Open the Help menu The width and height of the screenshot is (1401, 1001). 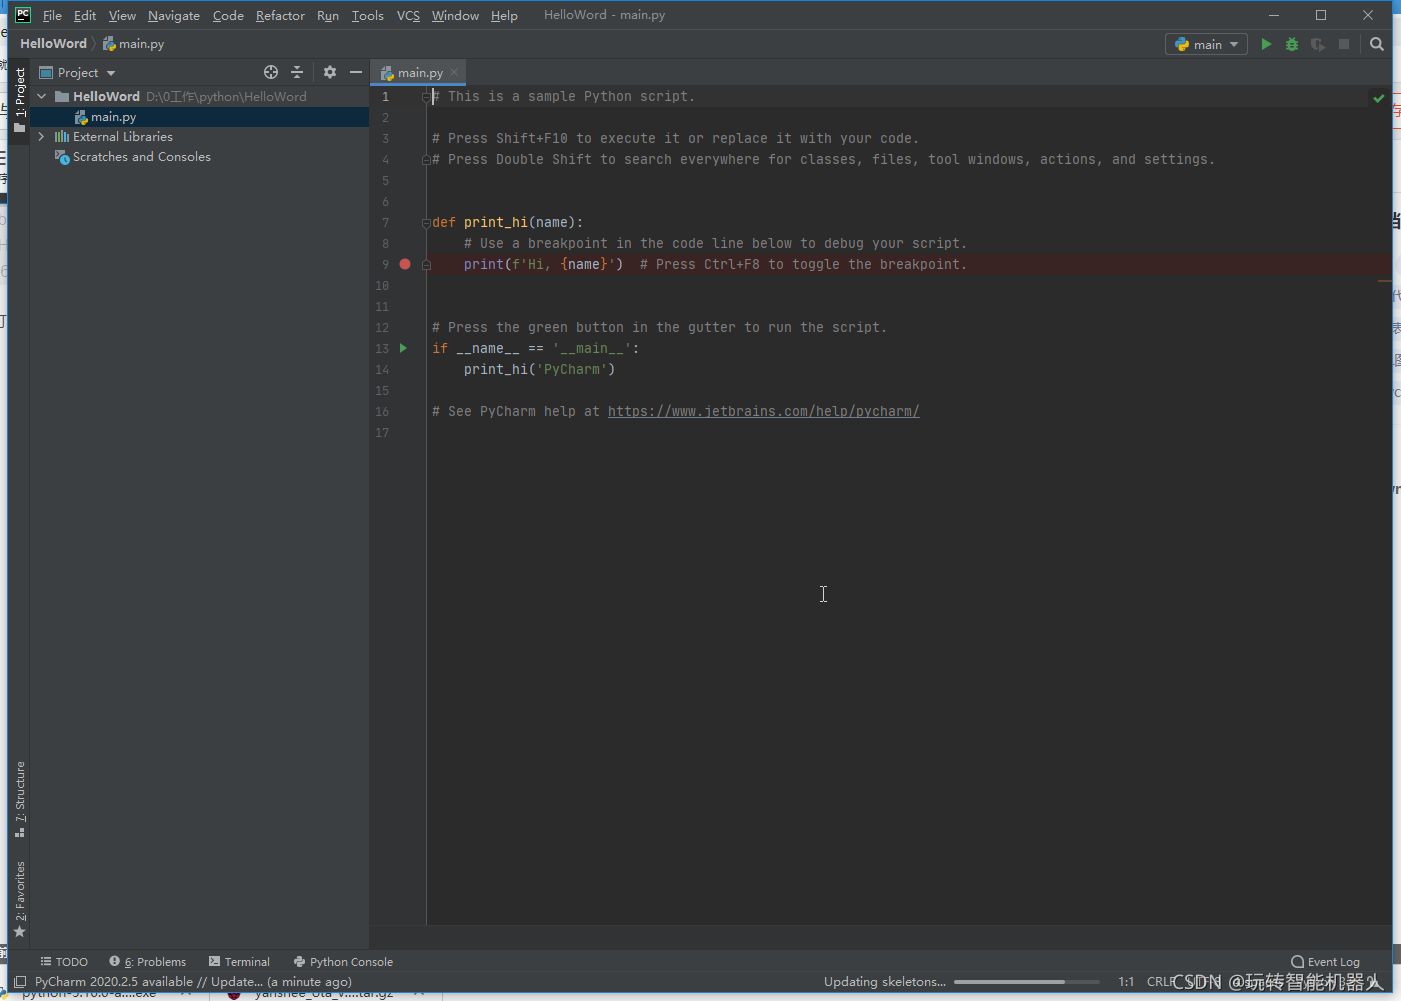coord(504,15)
